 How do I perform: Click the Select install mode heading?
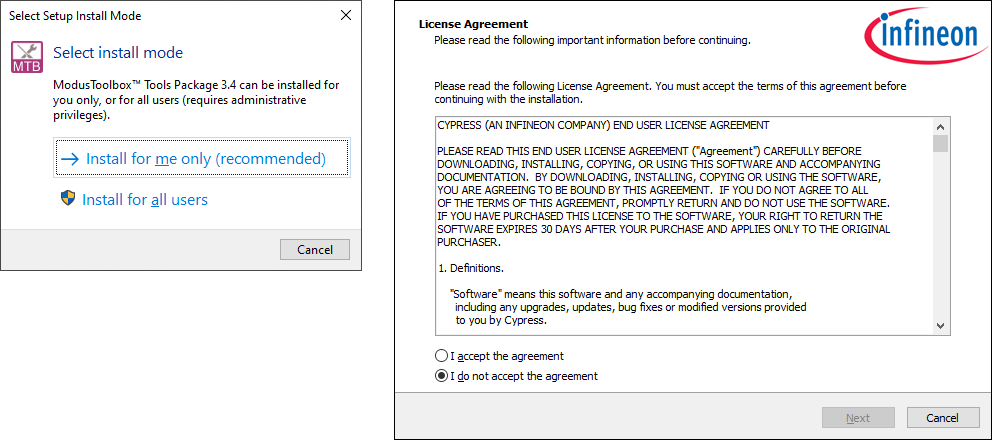click(118, 53)
